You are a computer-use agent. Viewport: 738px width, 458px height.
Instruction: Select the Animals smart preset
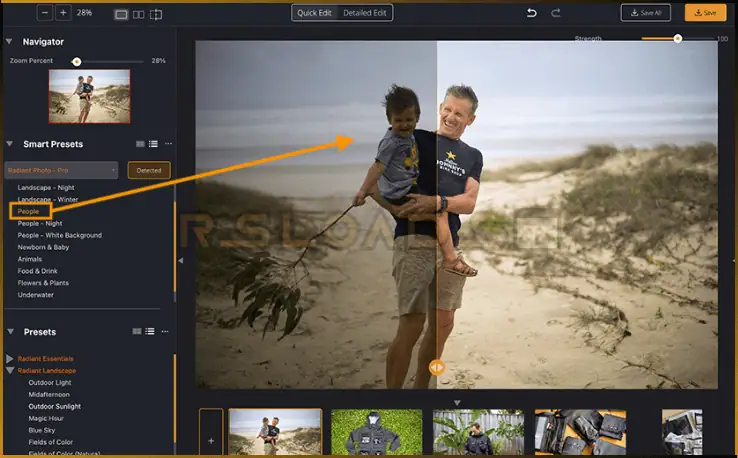30,259
